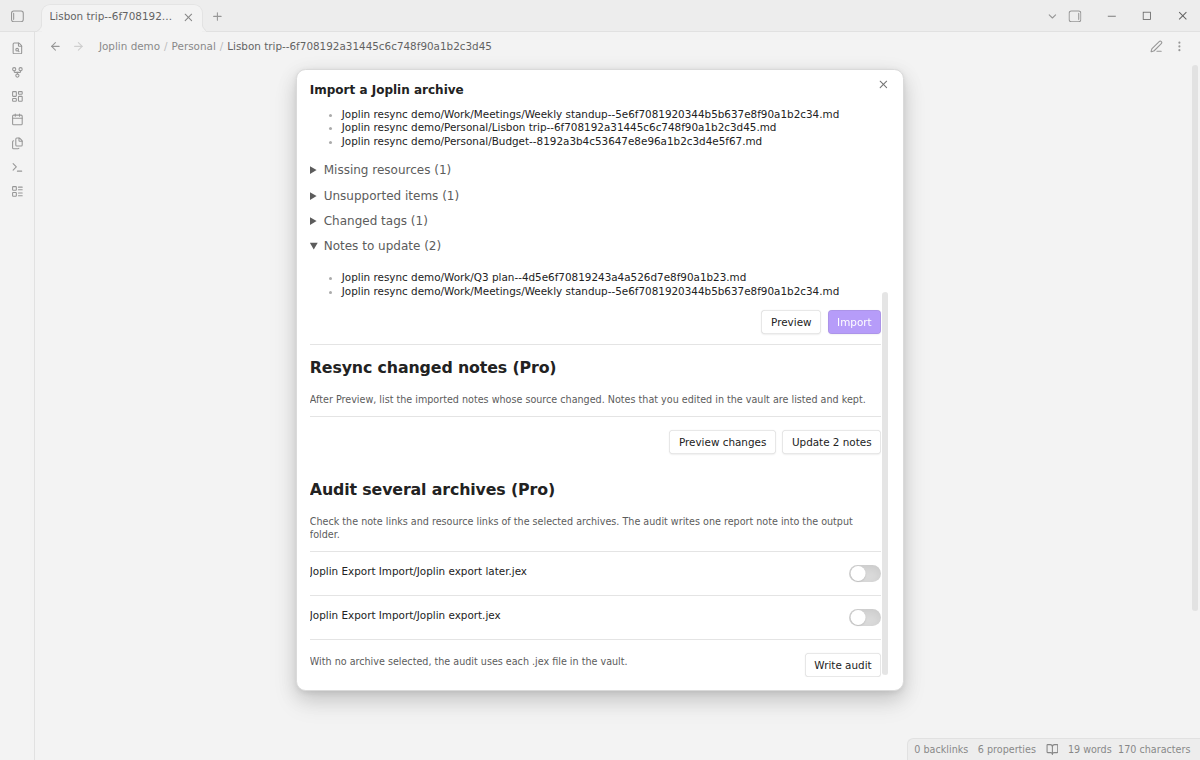This screenshot has height=760, width=1200.
Task: Open a new tab with plus icon
Action: click(x=217, y=16)
